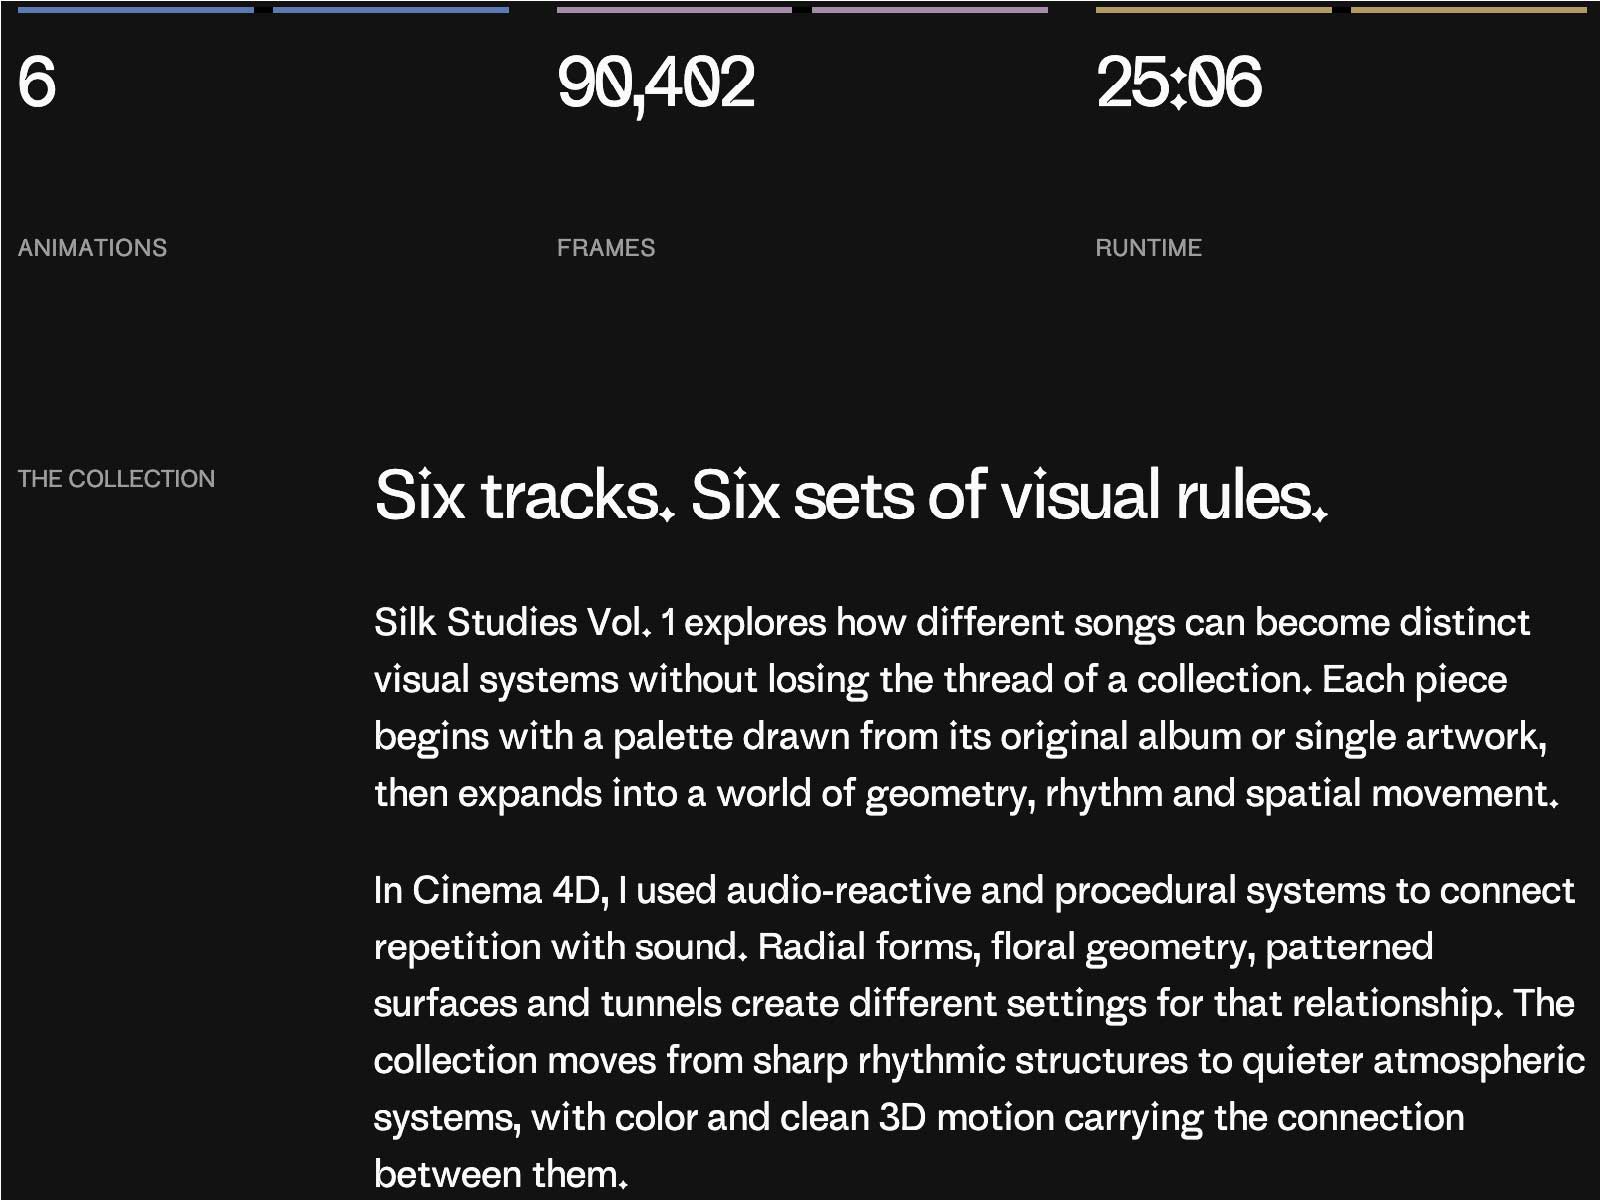This screenshot has width=1600, height=1200.
Task: Click the closing words between them
Action: (x=501, y=1174)
